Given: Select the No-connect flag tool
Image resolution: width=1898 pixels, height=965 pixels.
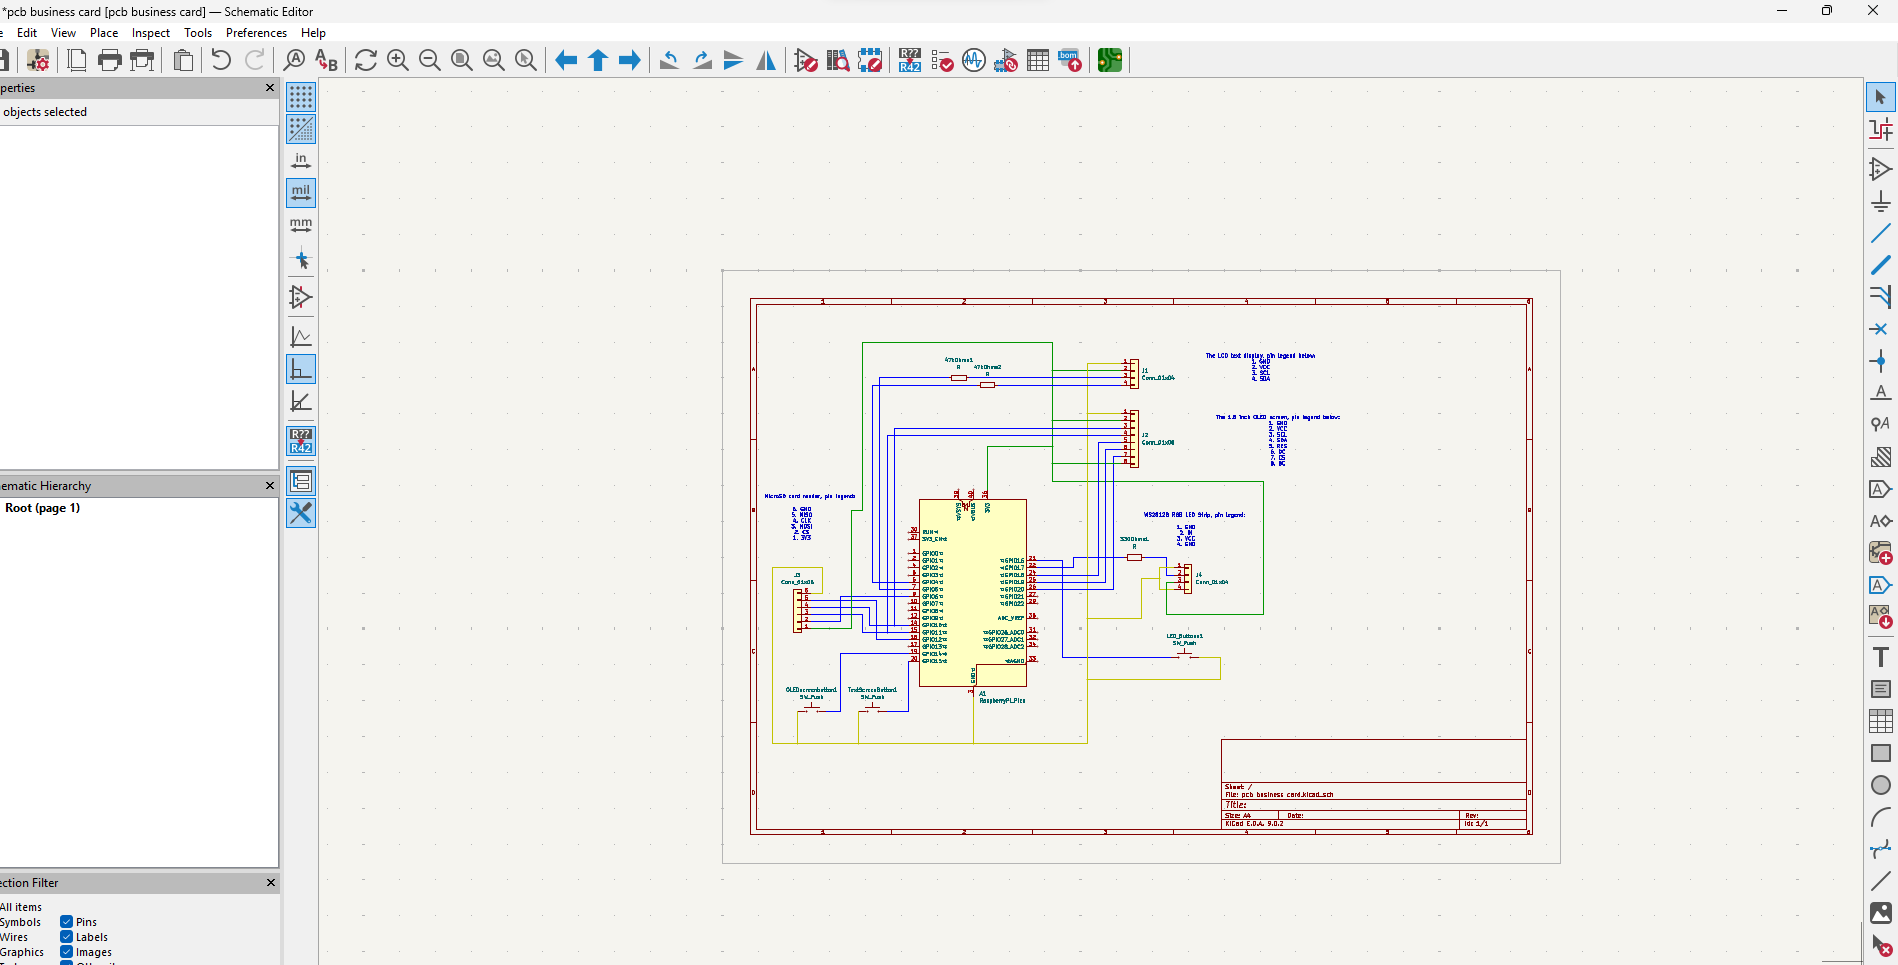Looking at the screenshot, I should (x=1880, y=329).
